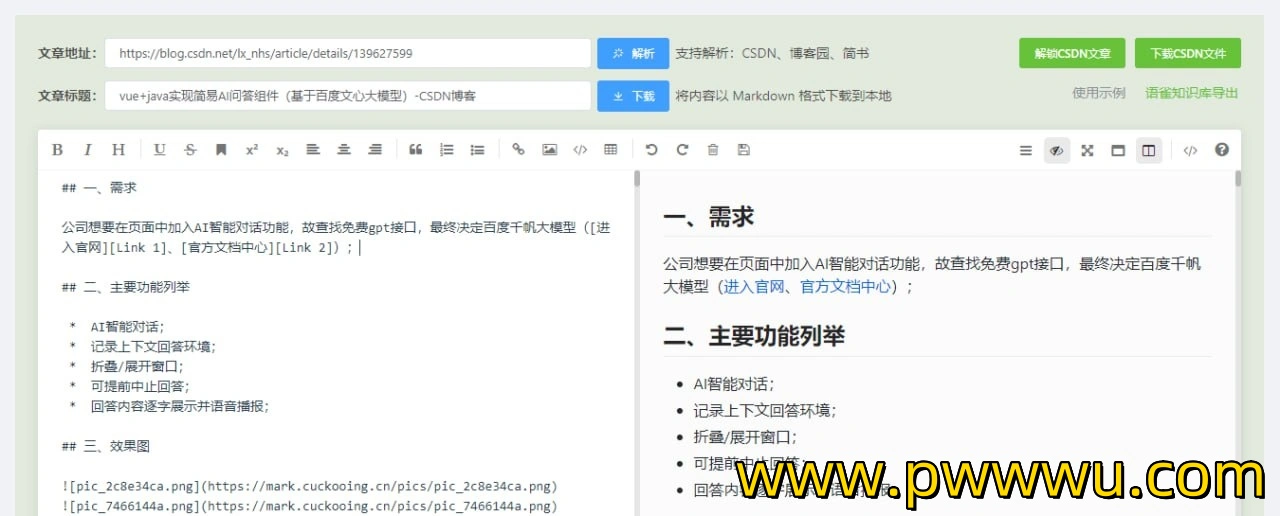Apply subscript formatting
The height and width of the screenshot is (516, 1280).
pos(282,150)
